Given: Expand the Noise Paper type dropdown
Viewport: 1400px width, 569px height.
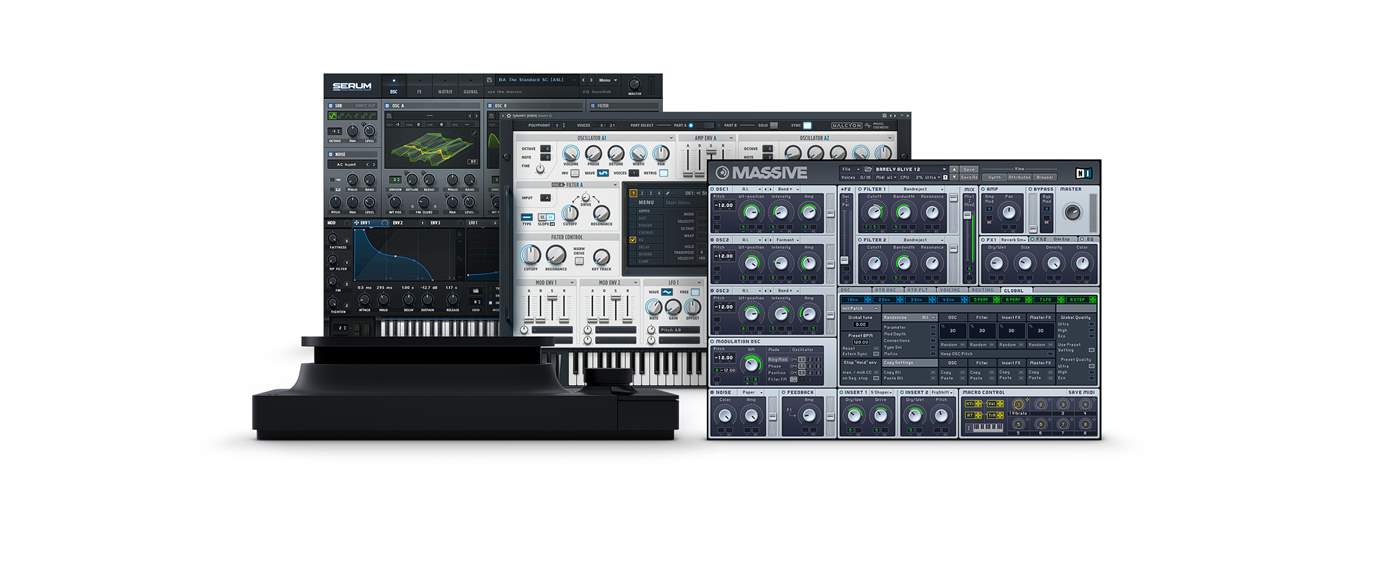Looking at the screenshot, I should tap(751, 393).
